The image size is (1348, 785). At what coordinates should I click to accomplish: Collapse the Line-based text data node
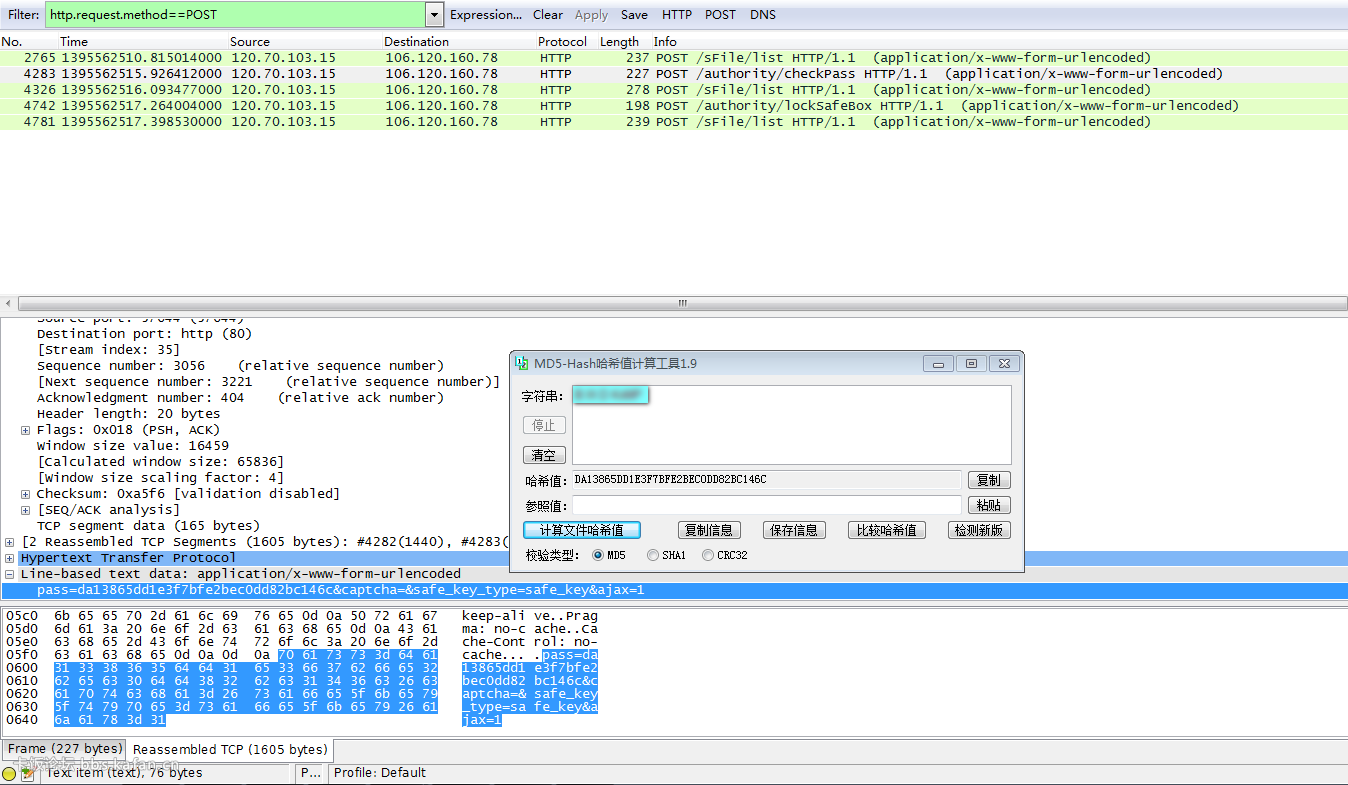[x=10, y=574]
